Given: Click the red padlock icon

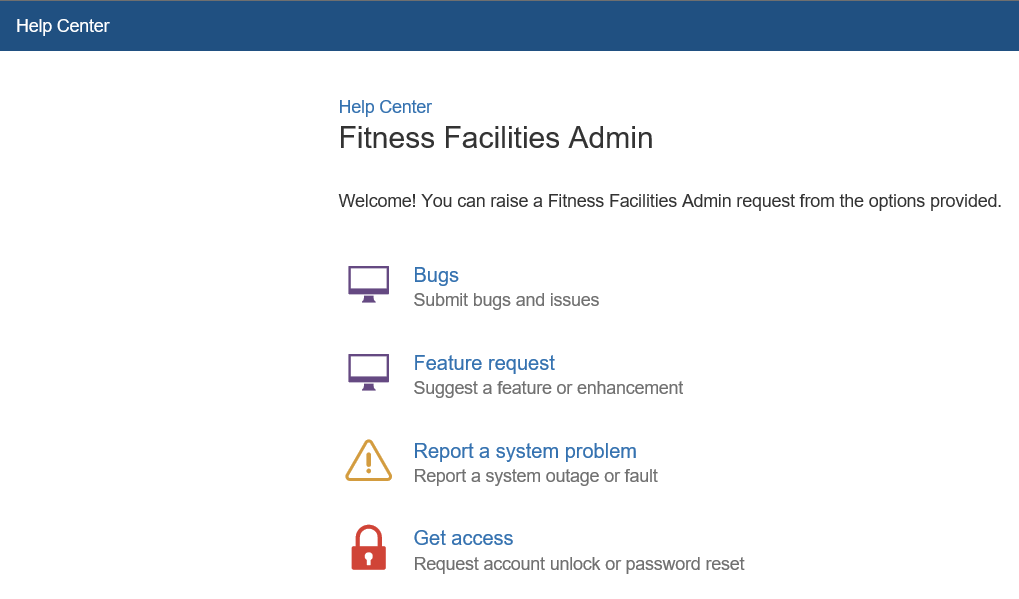Looking at the screenshot, I should click(368, 548).
